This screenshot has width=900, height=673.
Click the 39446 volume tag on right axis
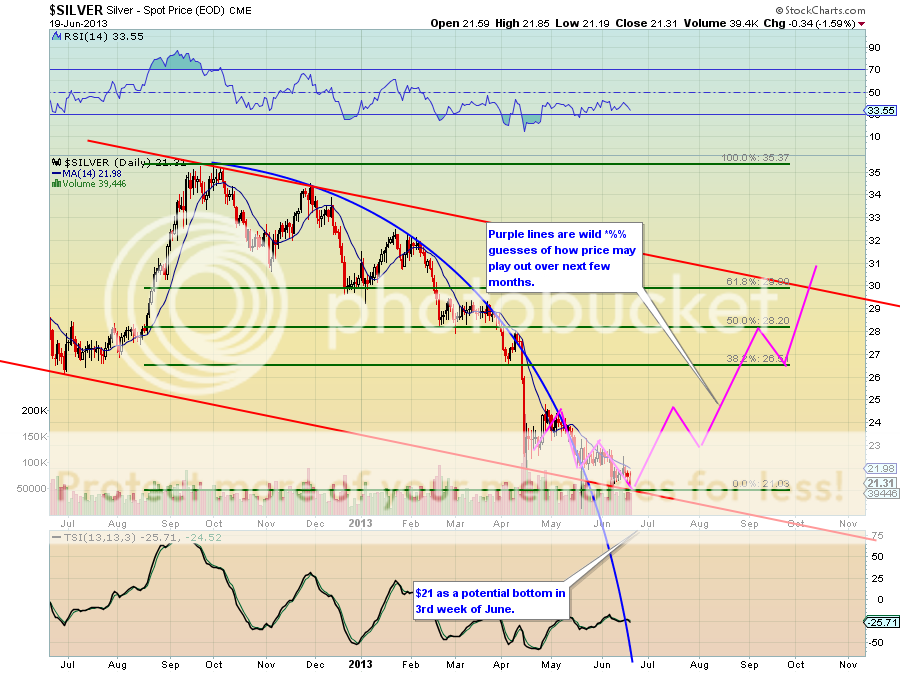click(880, 493)
